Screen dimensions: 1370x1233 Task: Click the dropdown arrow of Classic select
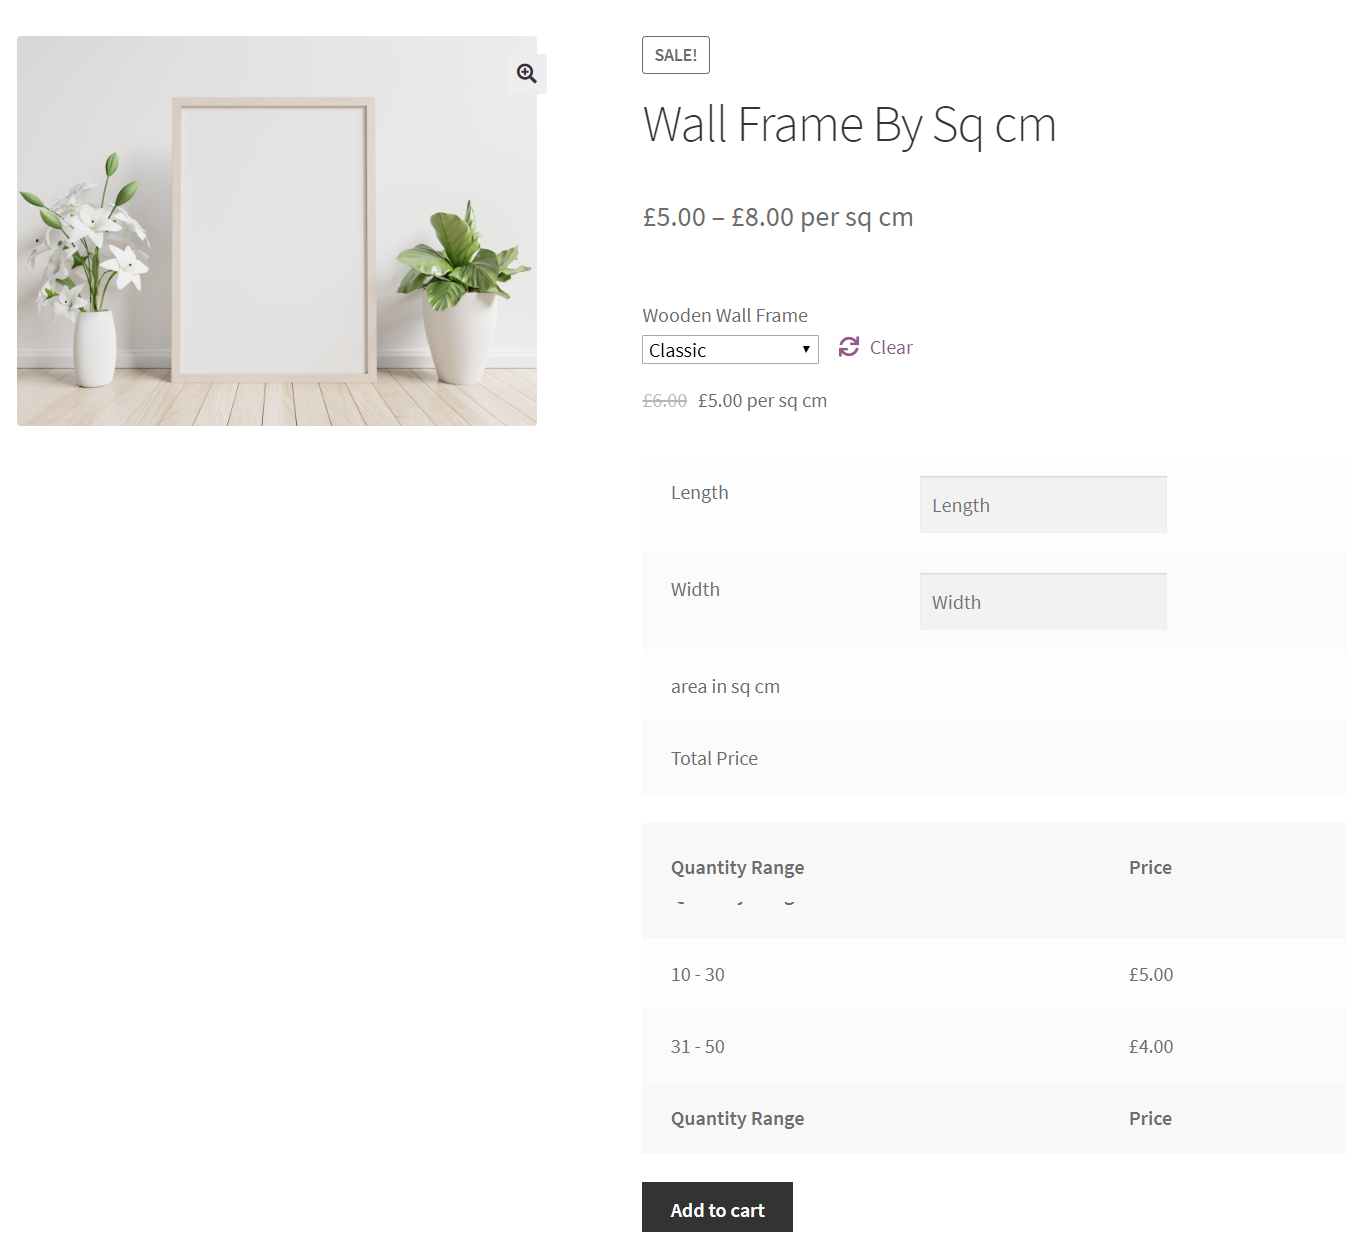click(x=806, y=350)
